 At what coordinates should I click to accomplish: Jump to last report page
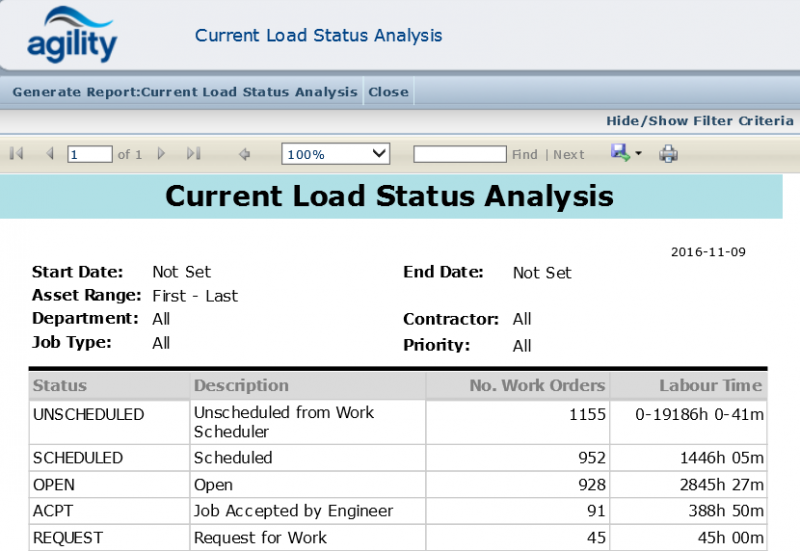194,154
